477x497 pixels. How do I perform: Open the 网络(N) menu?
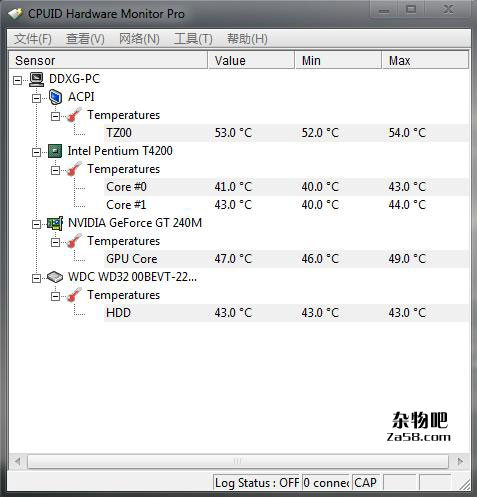coord(139,39)
